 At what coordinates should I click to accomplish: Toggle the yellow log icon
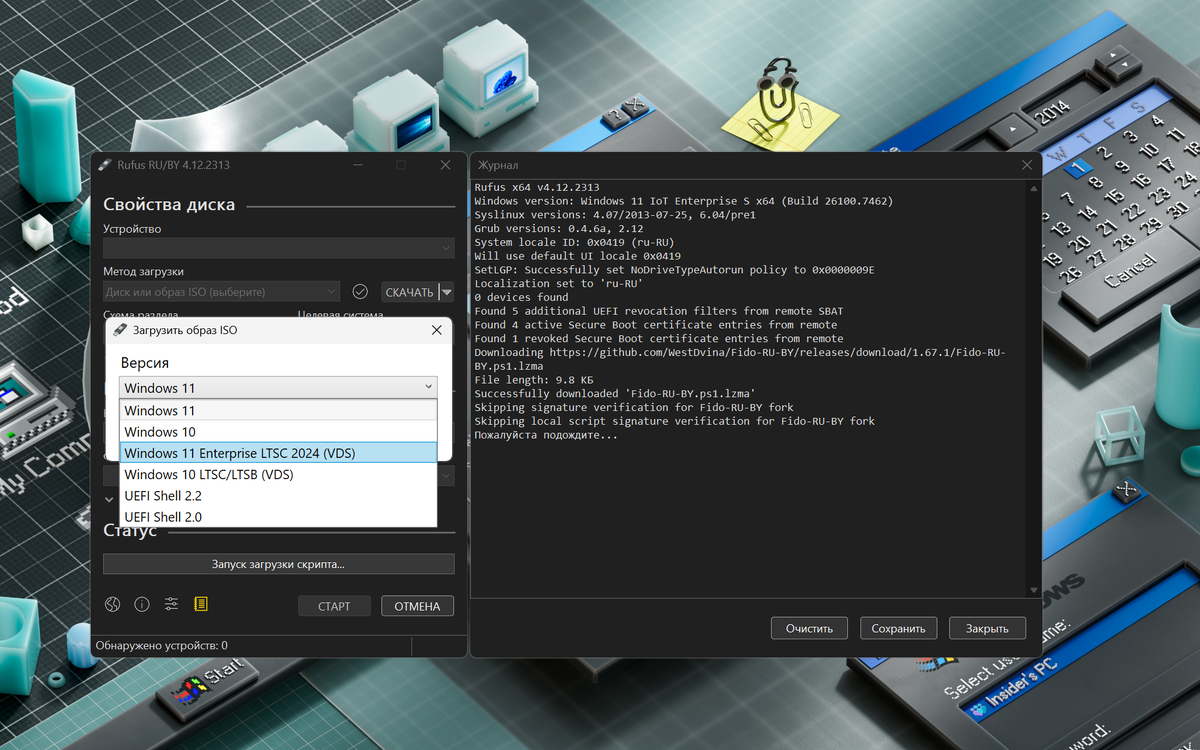click(201, 604)
